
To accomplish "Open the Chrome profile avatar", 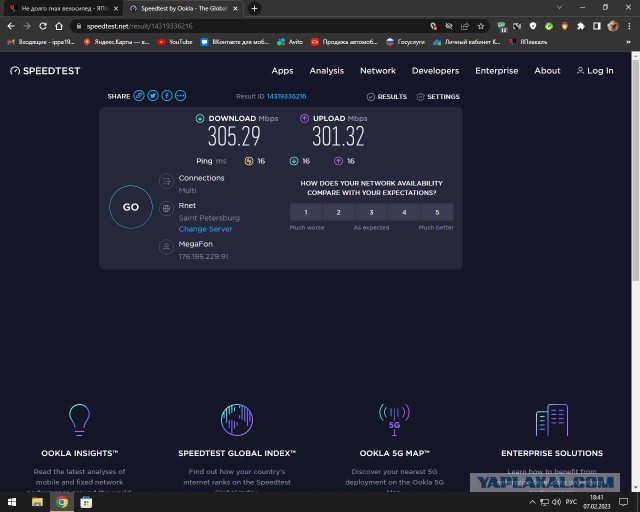I will 613,26.
